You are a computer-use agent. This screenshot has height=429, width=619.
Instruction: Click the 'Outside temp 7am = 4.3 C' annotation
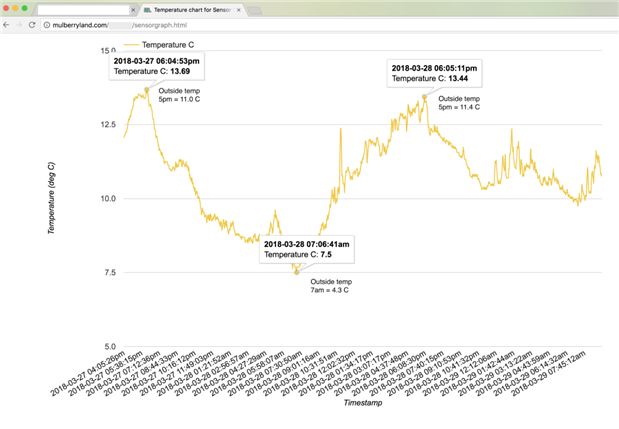click(x=331, y=286)
